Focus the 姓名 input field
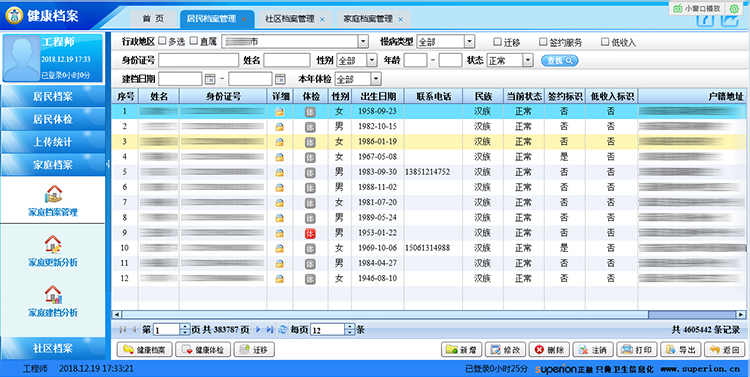Viewport: 750px width, 377px height. click(x=287, y=60)
